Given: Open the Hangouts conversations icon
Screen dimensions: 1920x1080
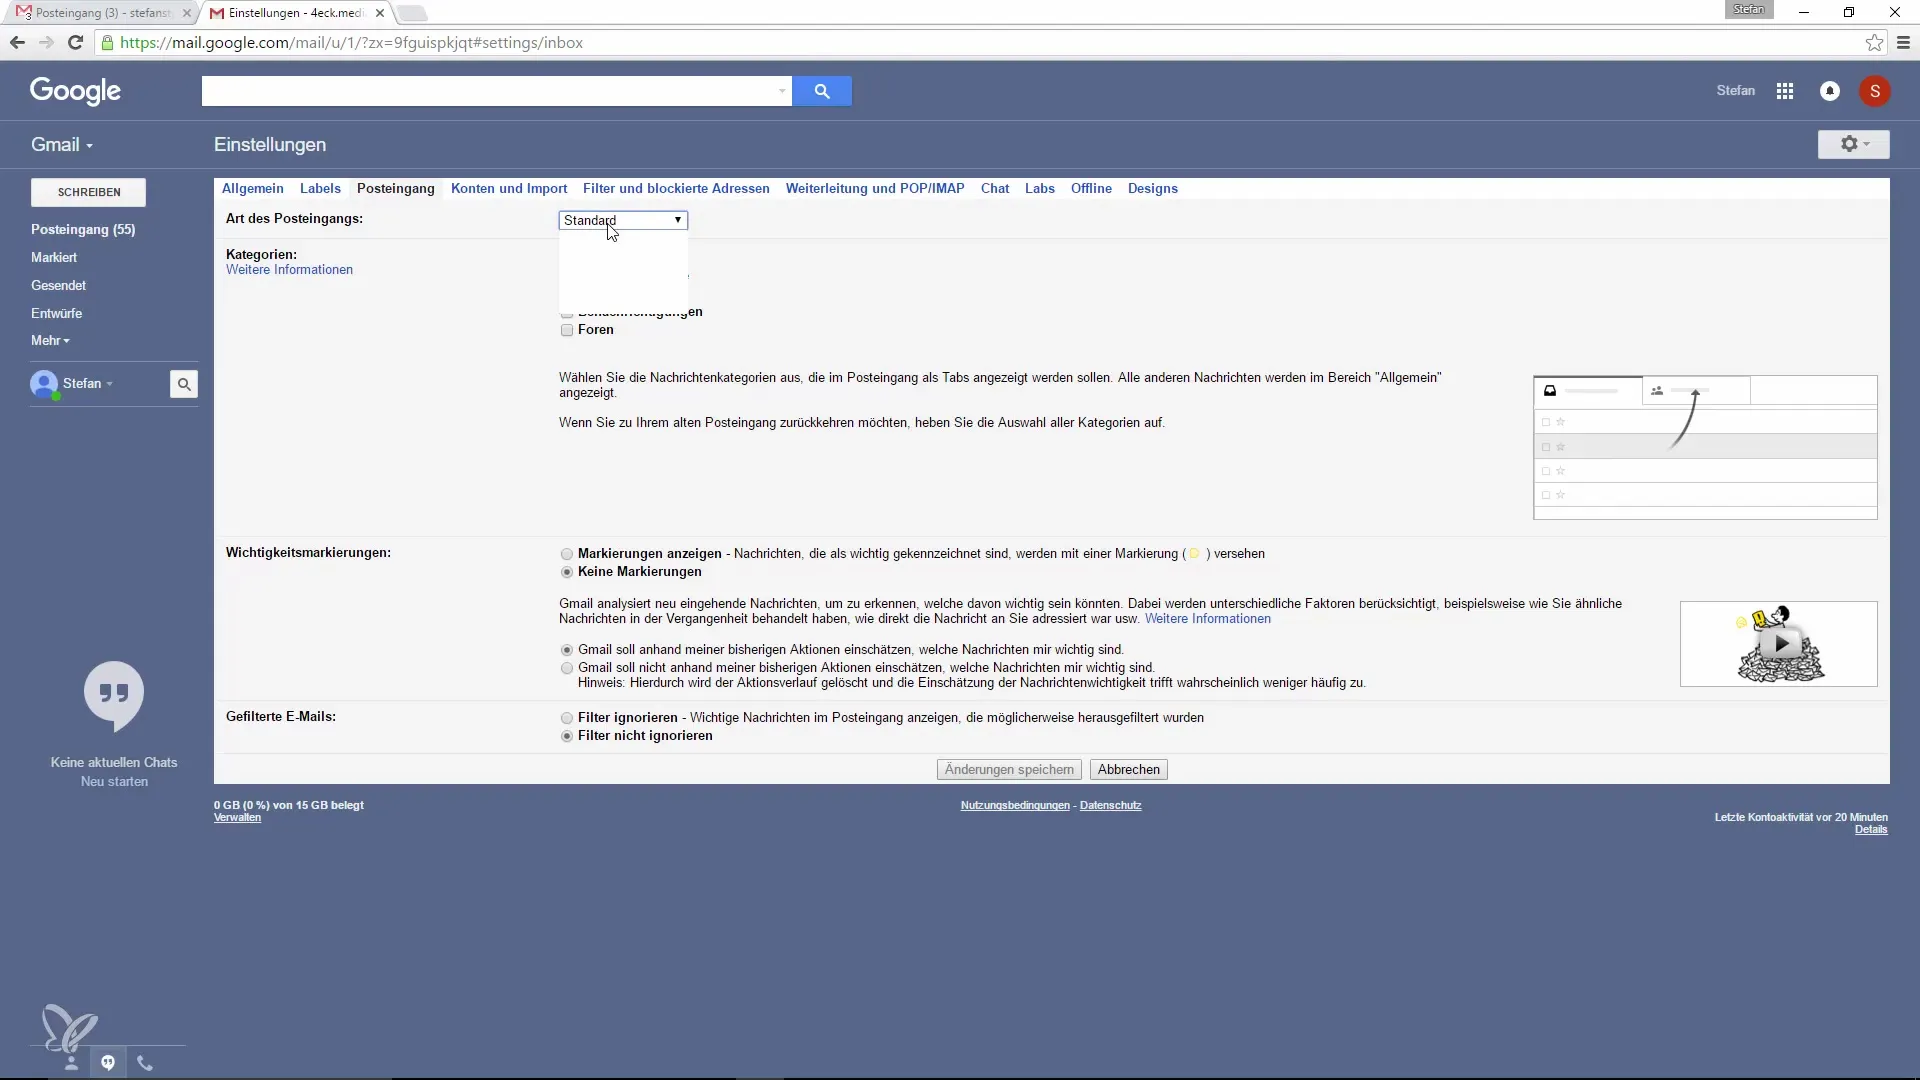Looking at the screenshot, I should tap(108, 1063).
